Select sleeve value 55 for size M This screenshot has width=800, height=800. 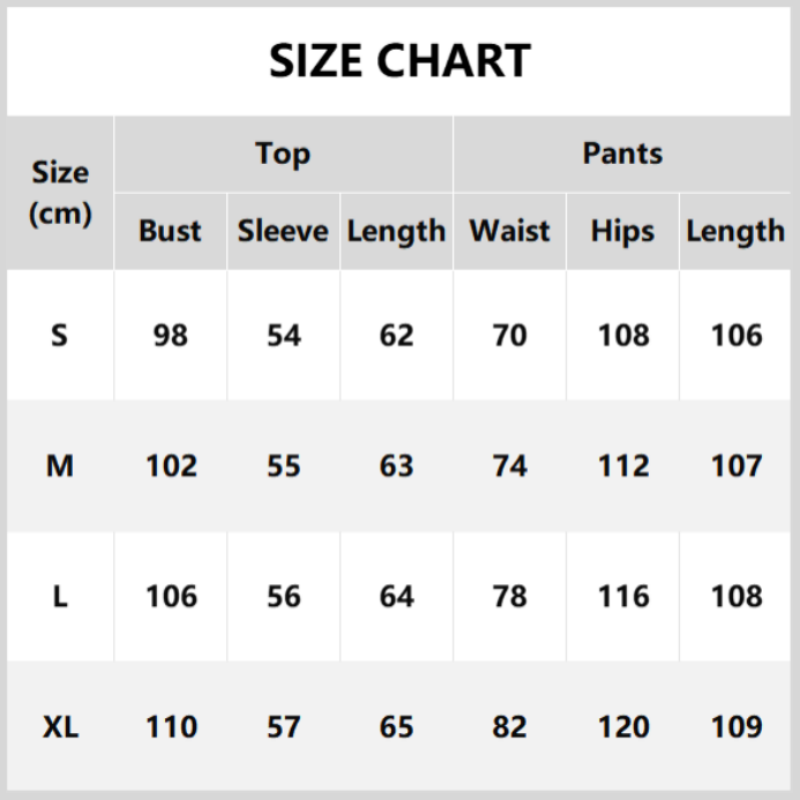click(x=283, y=466)
